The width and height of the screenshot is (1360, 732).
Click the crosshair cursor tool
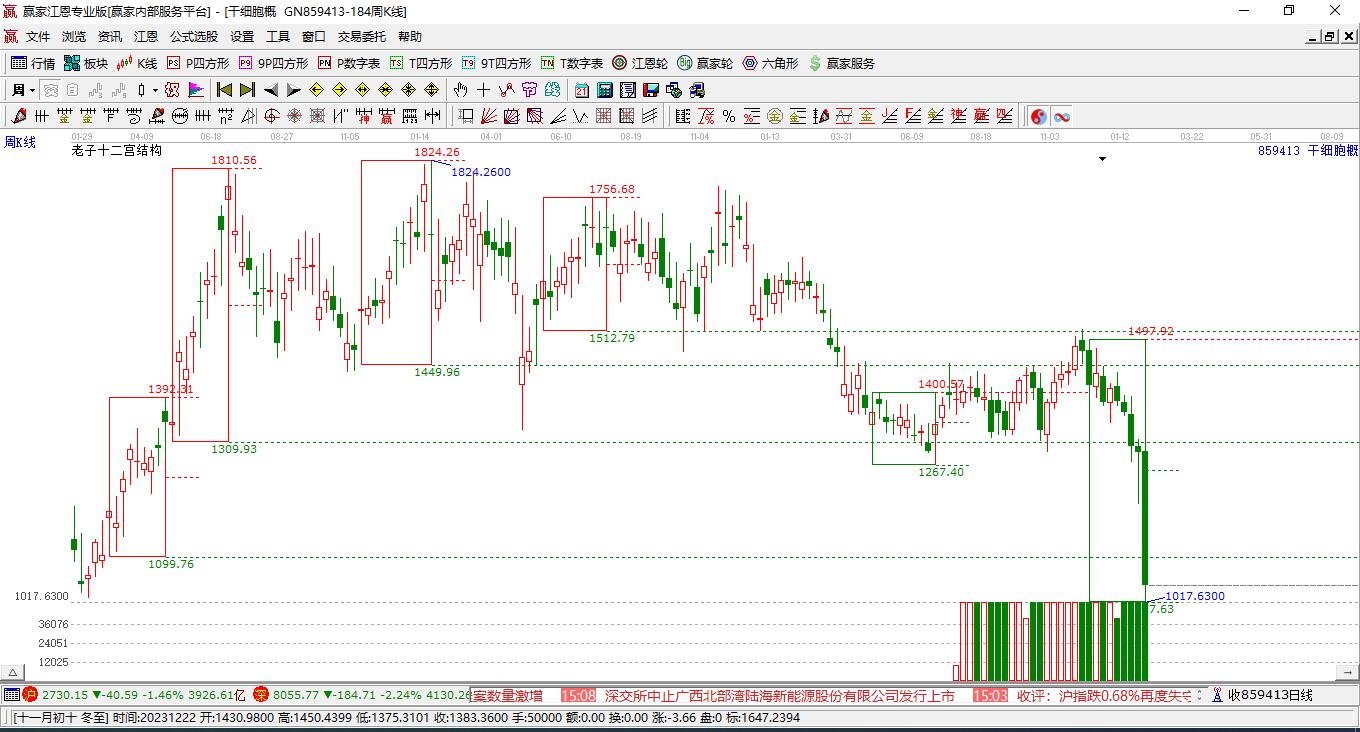pos(484,90)
